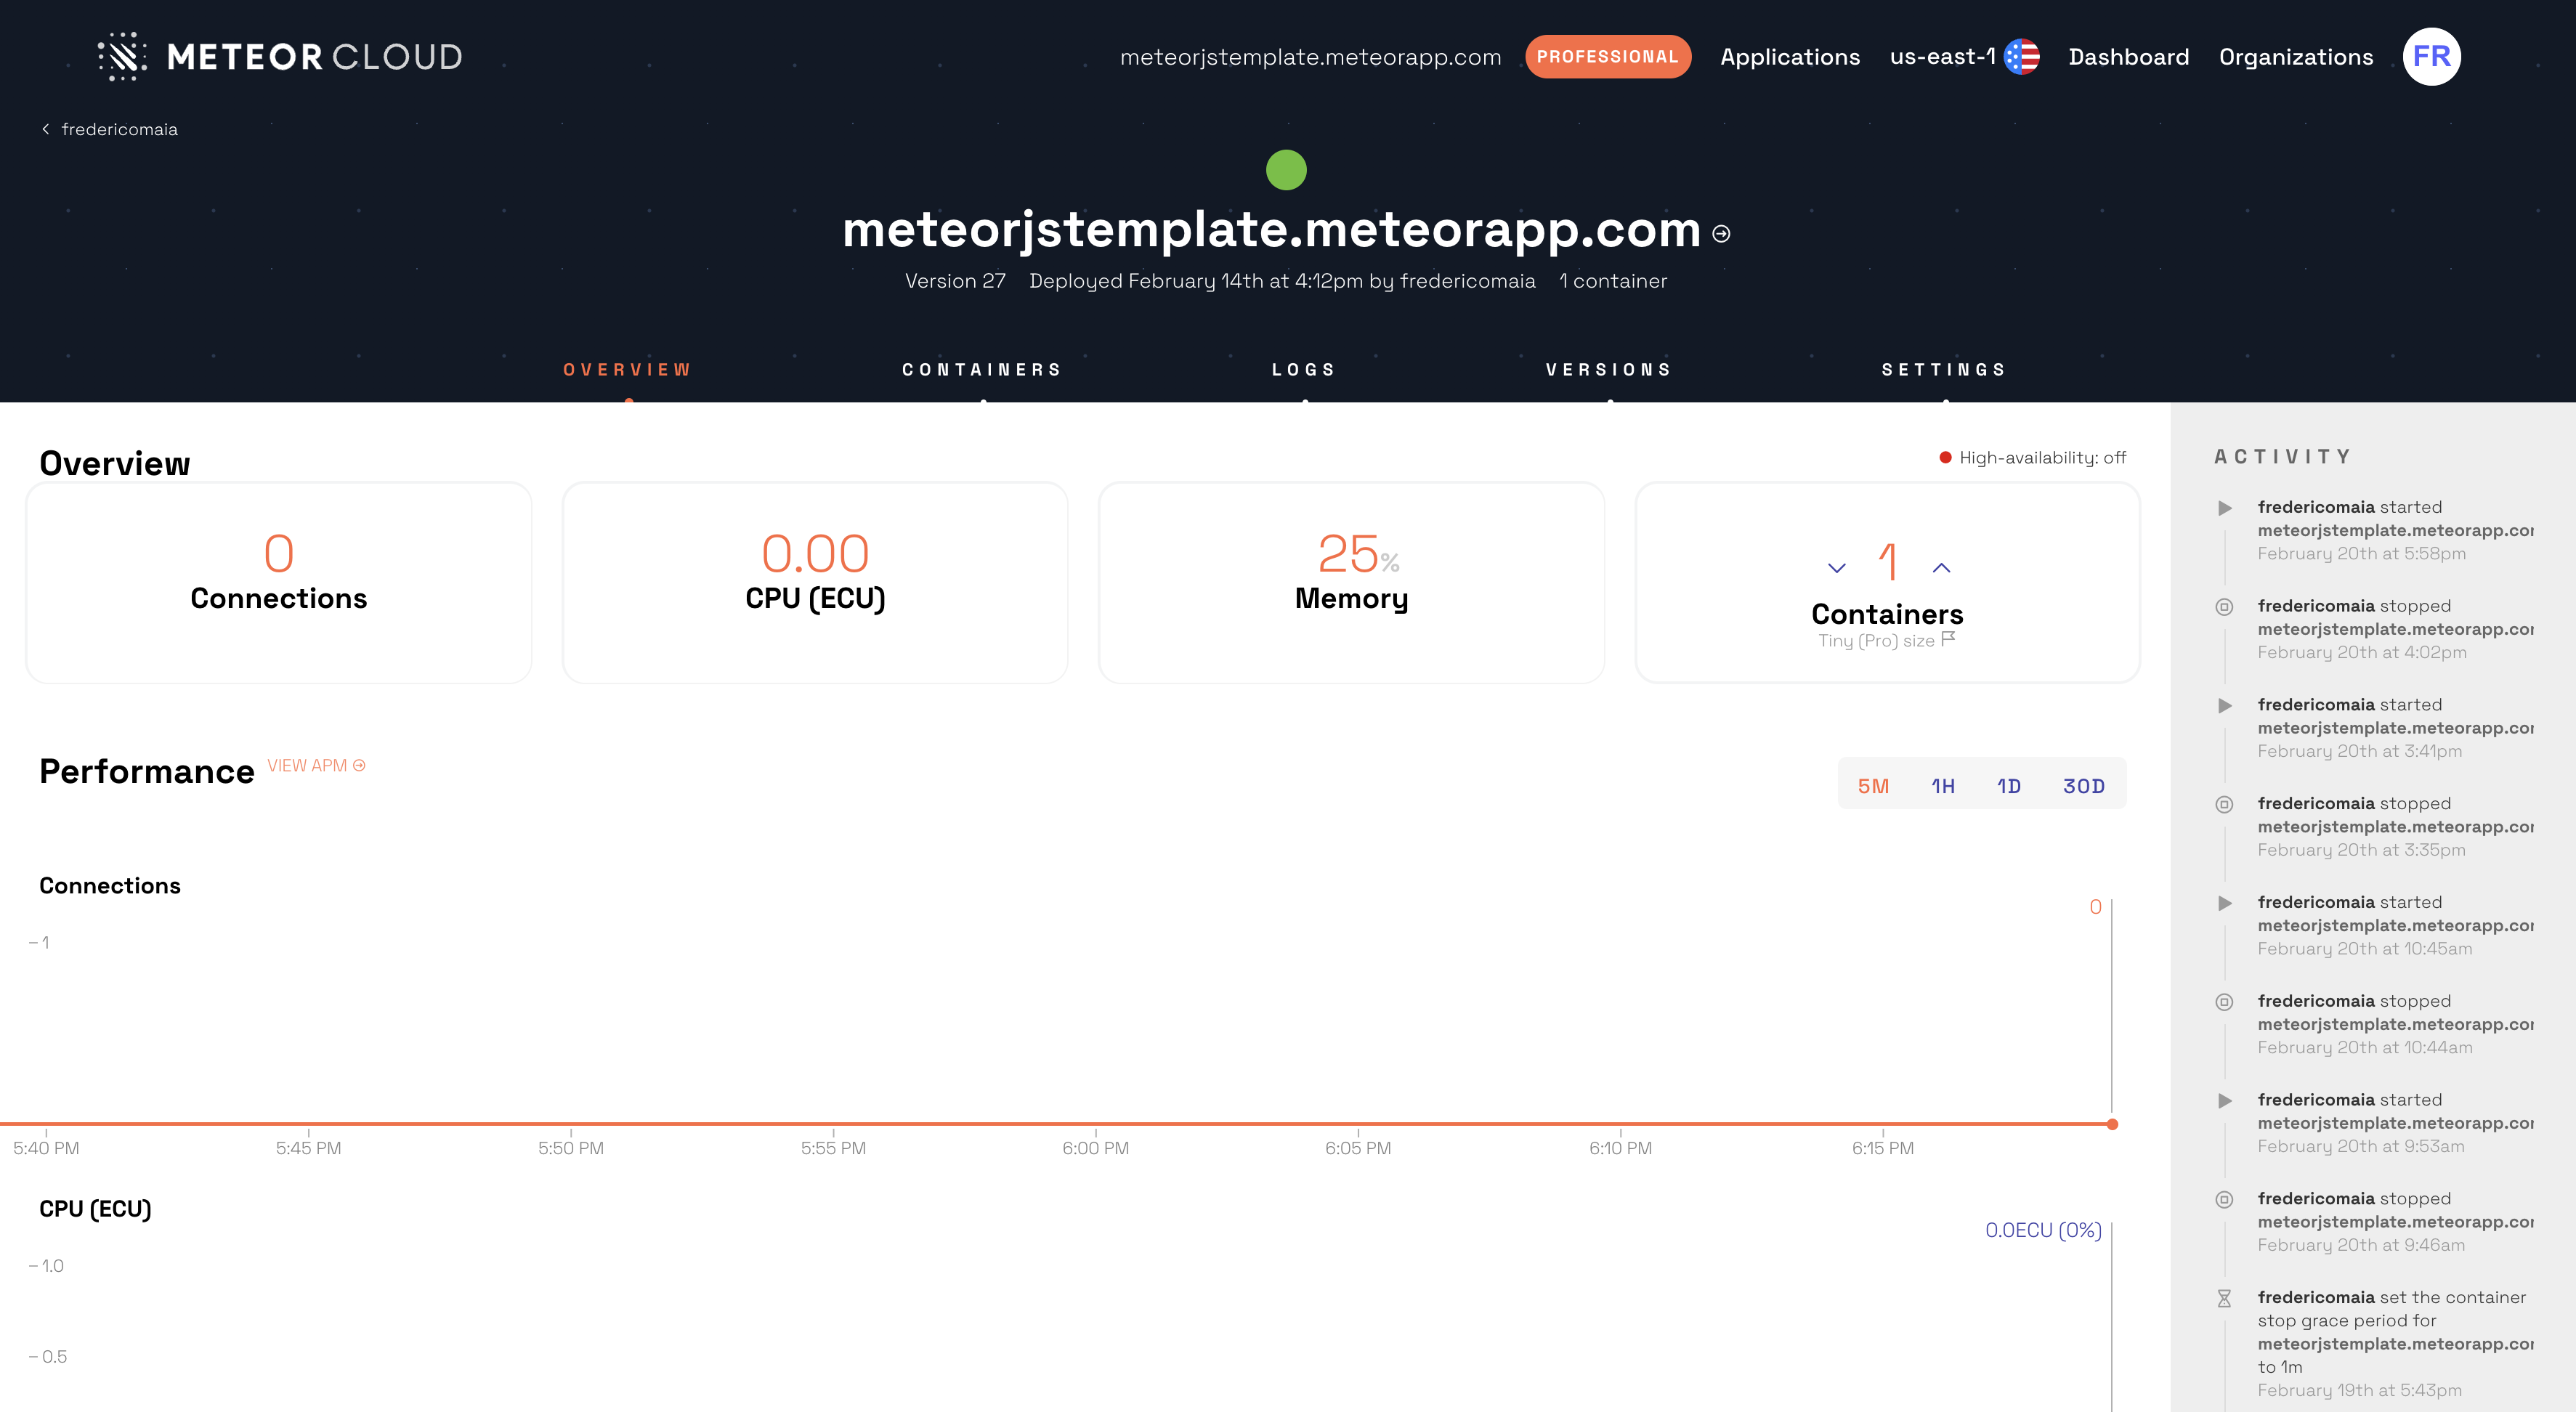Viewport: 2576px width, 1412px height.
Task: Click the play icon for February 20th 5:58pm
Action: pyautogui.click(x=2224, y=508)
